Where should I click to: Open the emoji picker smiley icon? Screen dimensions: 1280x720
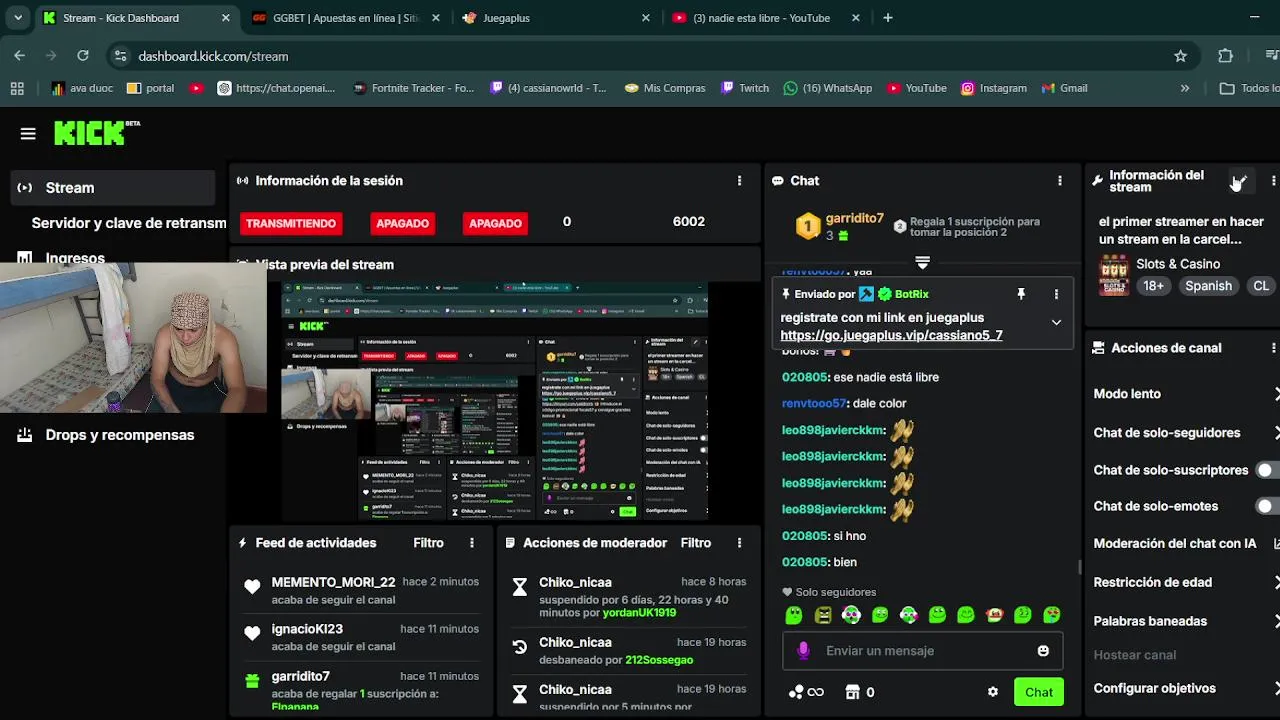click(x=1043, y=651)
